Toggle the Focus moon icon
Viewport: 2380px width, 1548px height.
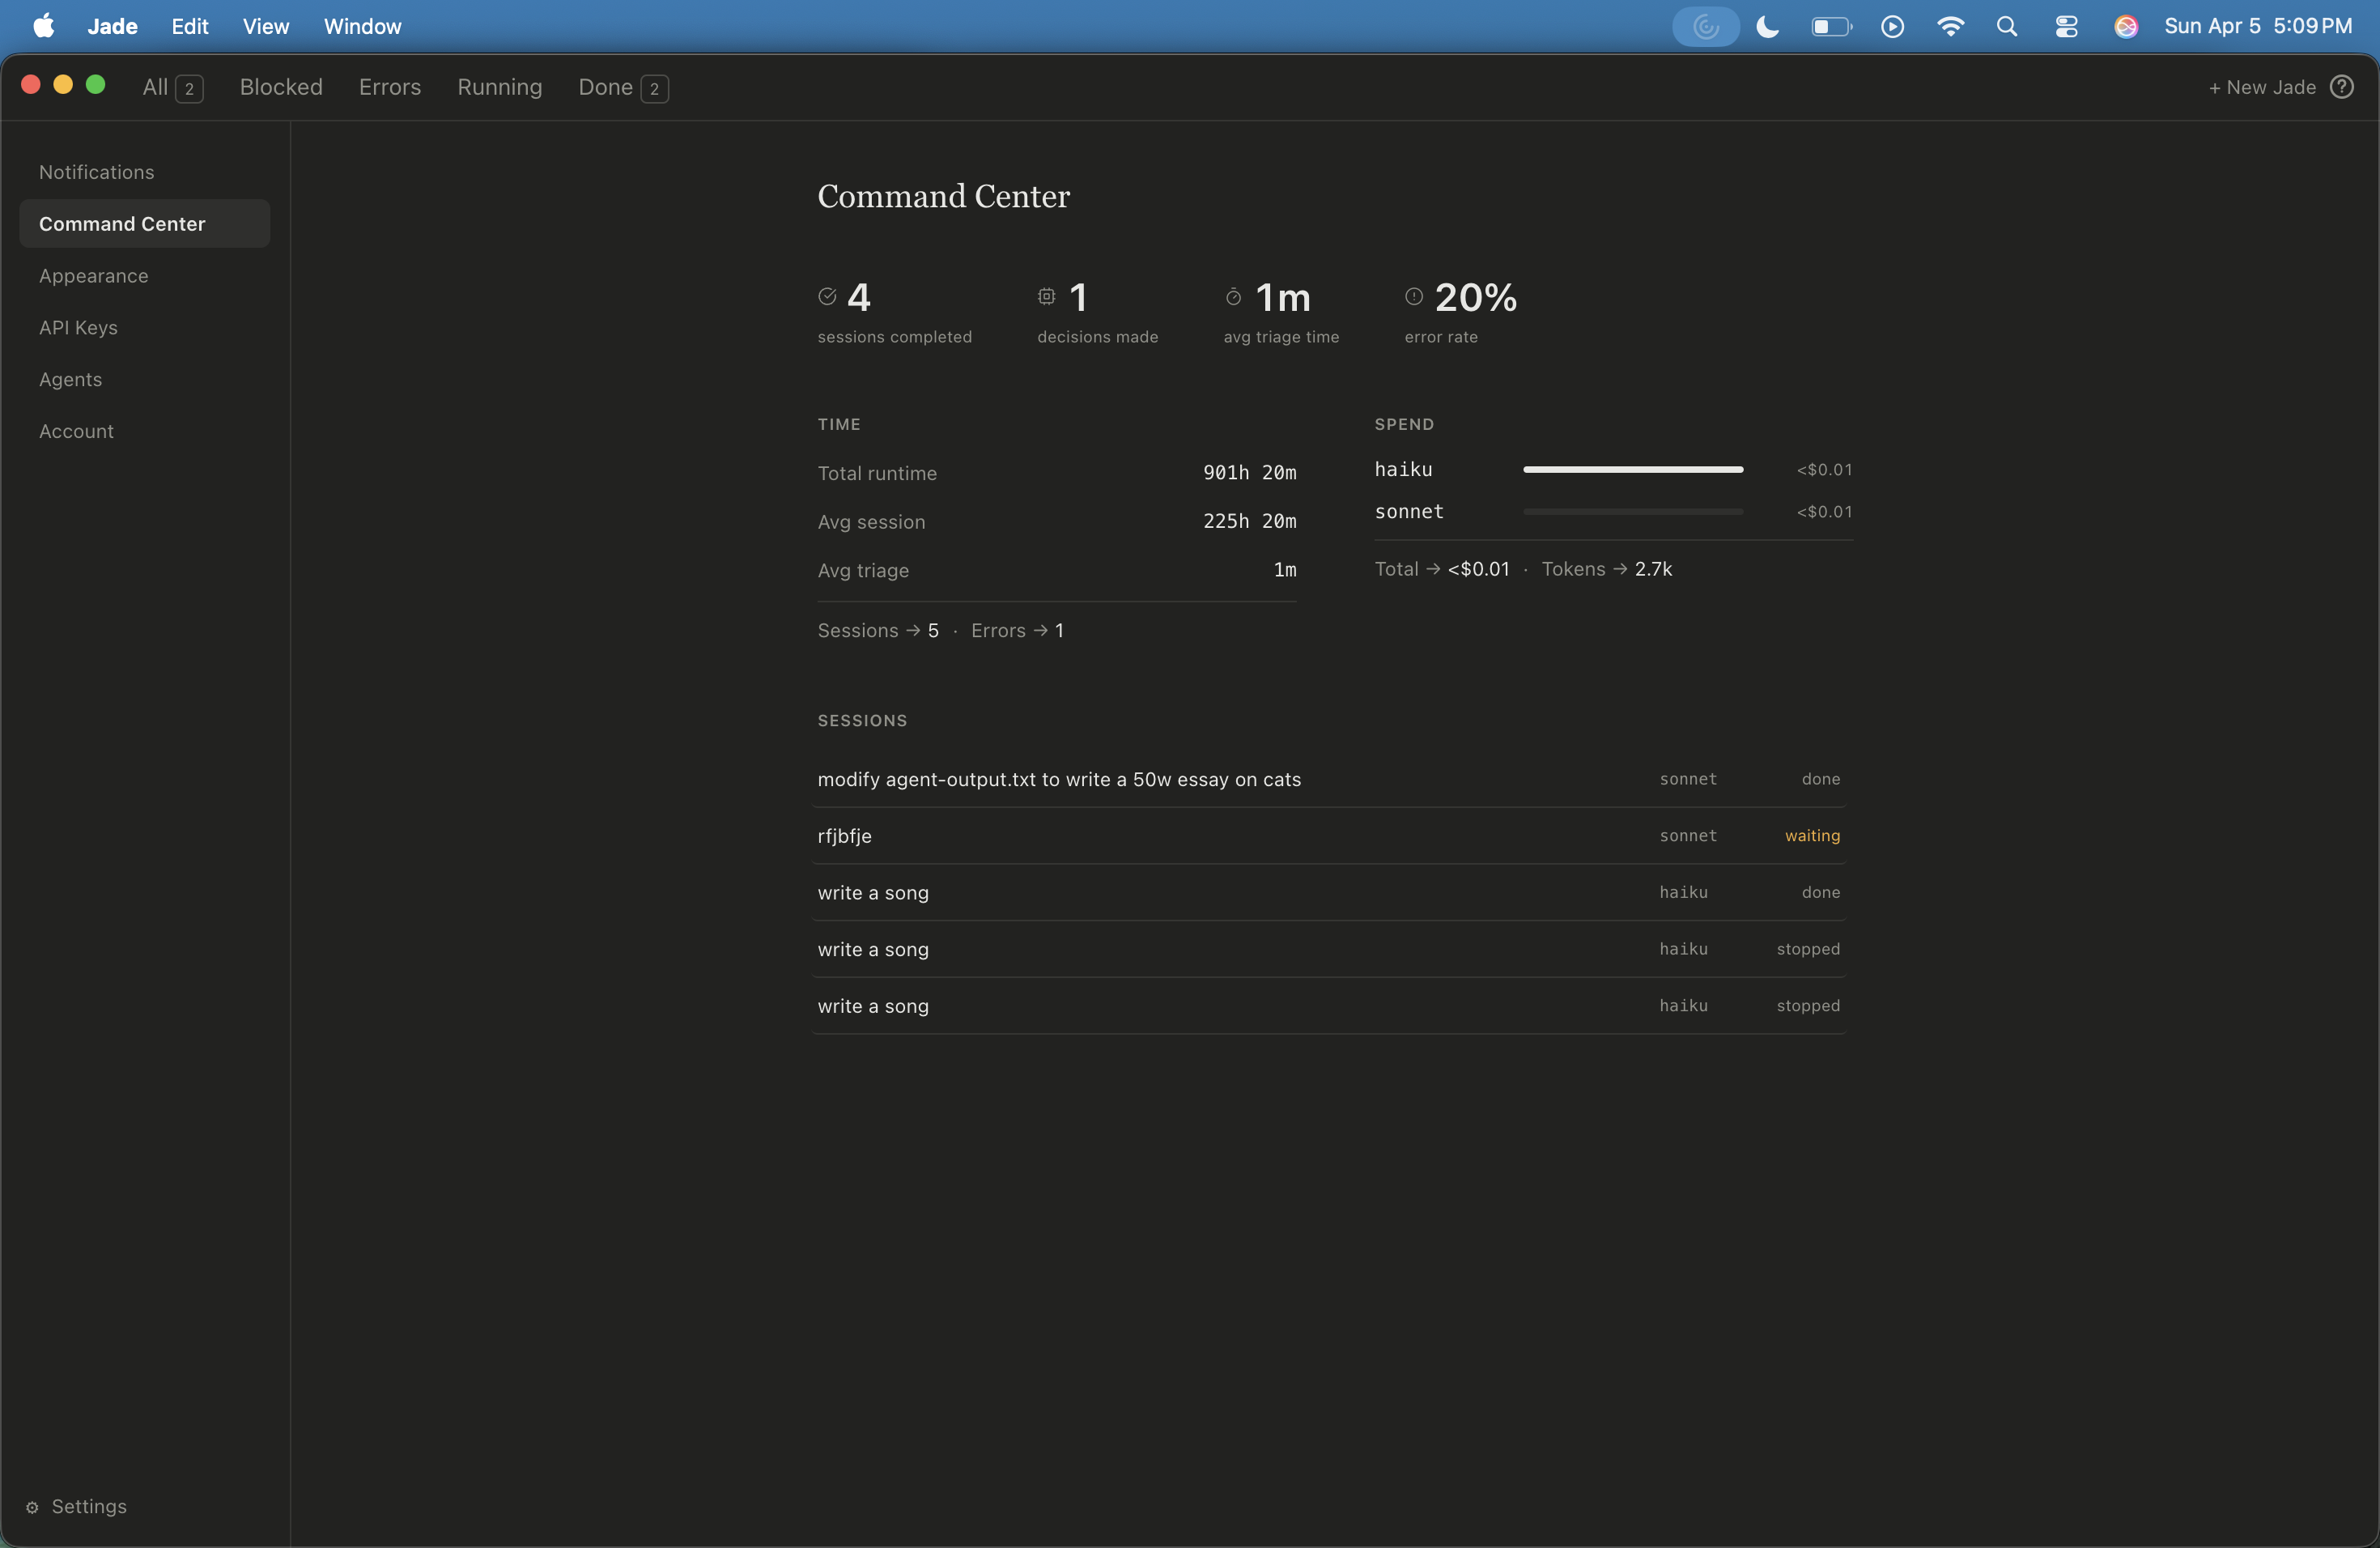click(1767, 27)
